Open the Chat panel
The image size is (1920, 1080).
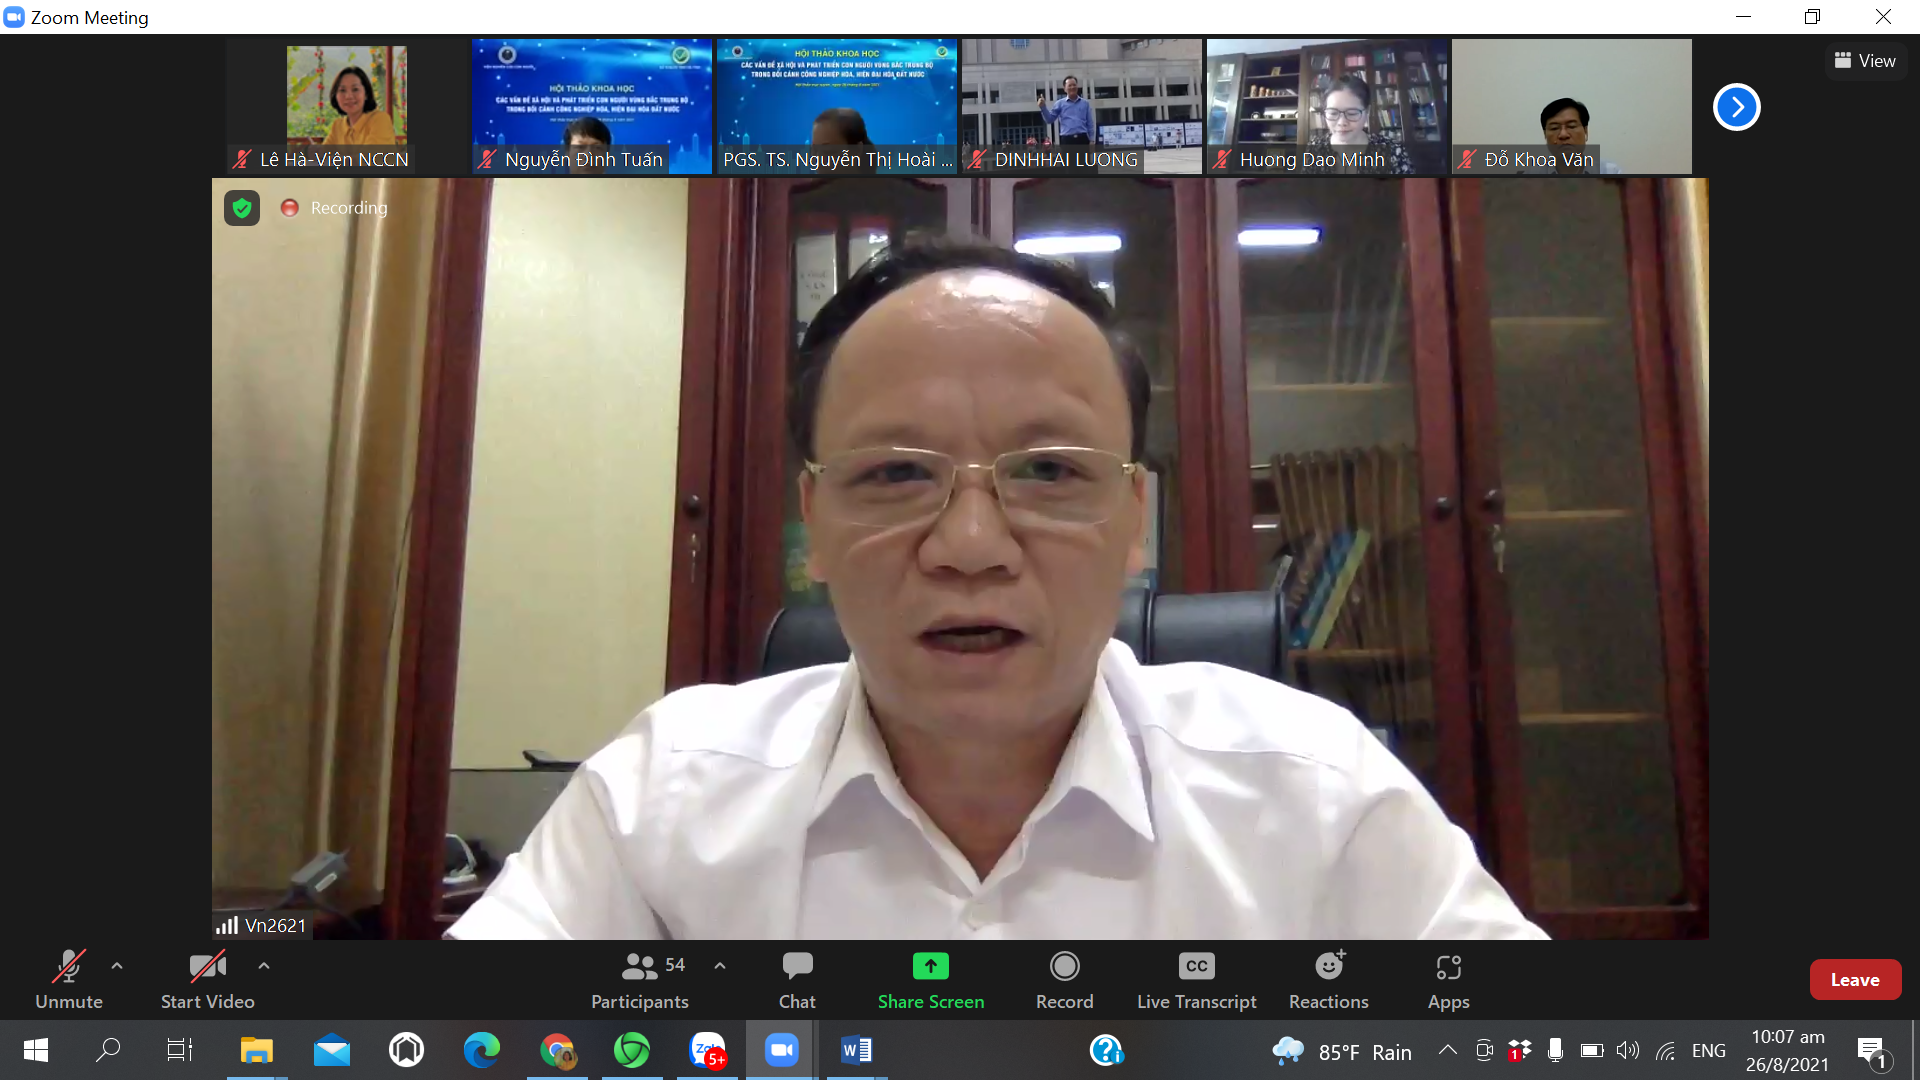[797, 980]
